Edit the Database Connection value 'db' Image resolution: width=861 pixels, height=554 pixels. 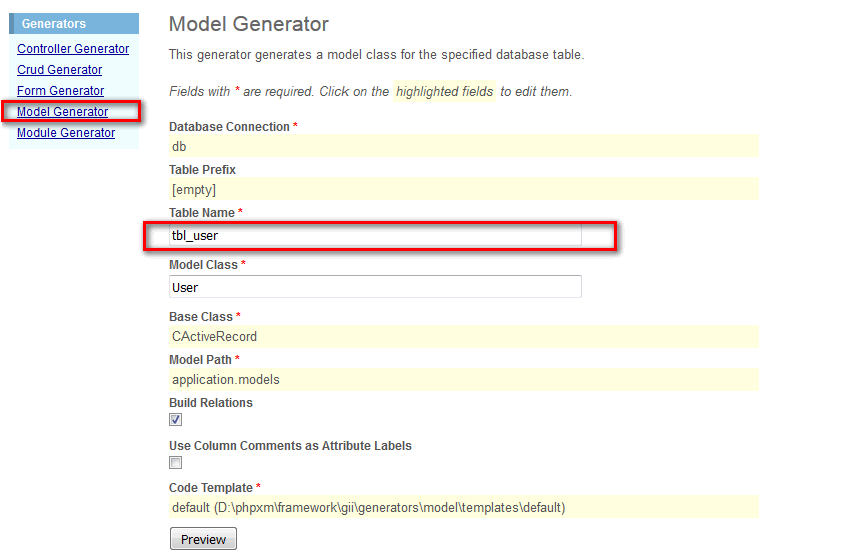[463, 146]
